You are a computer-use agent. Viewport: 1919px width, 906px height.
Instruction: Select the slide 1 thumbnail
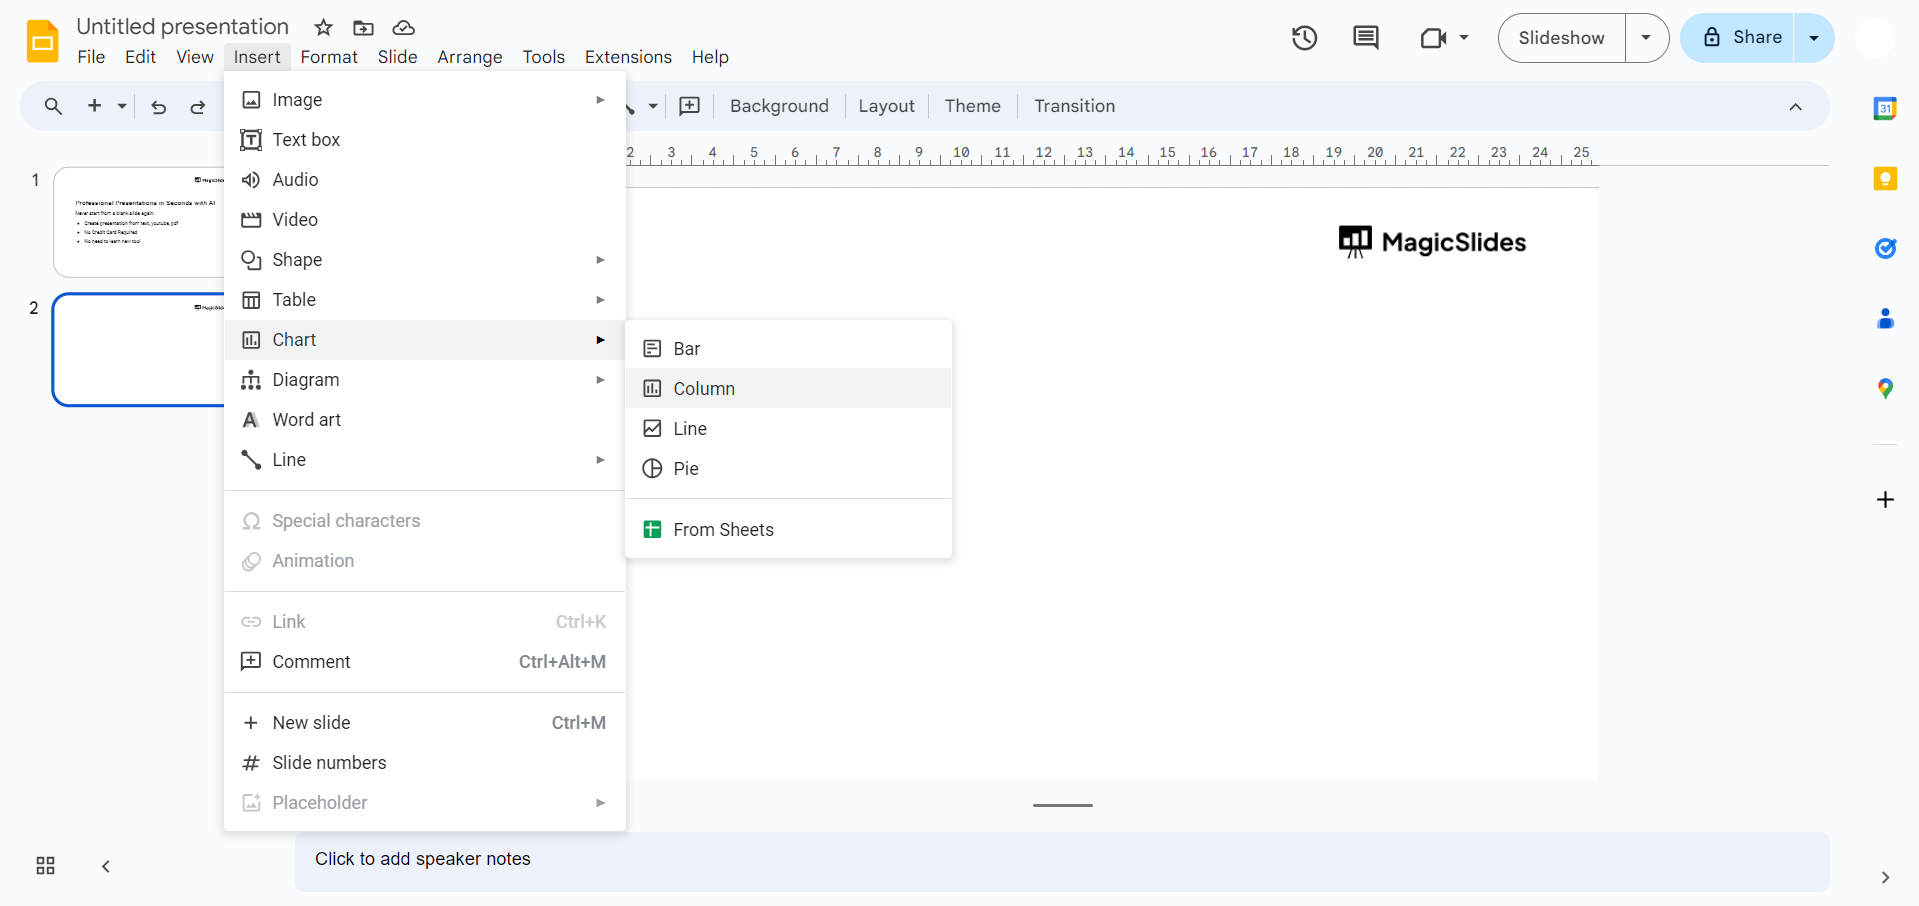tap(140, 221)
